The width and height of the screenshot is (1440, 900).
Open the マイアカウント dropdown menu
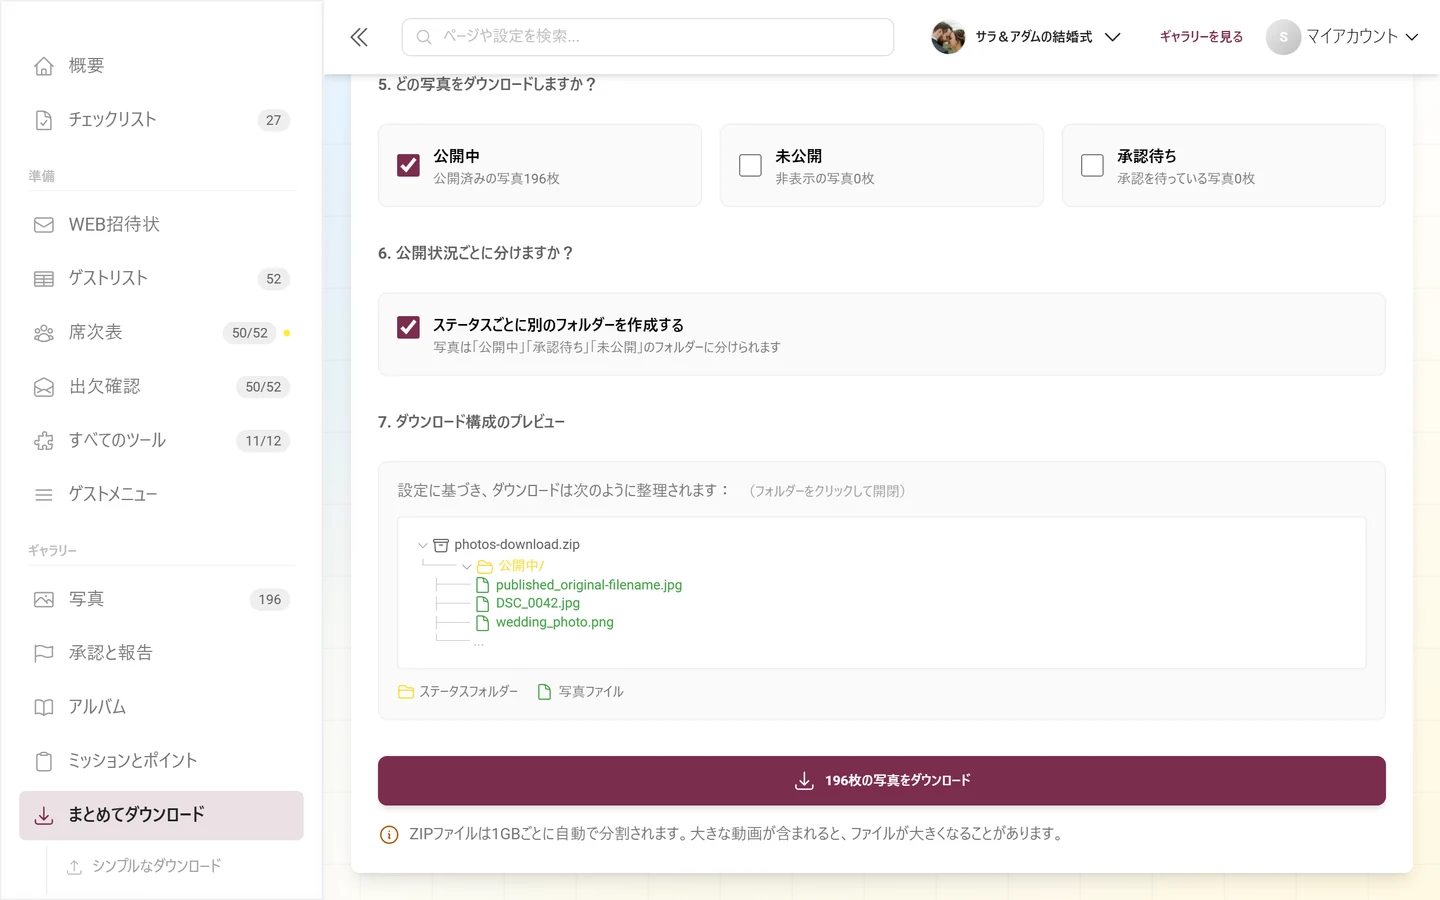tap(1343, 37)
